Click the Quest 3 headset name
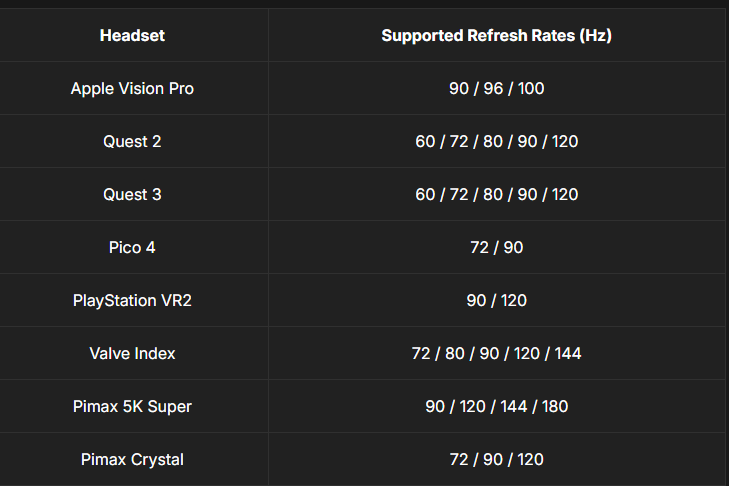Image resolution: width=729 pixels, height=486 pixels. click(x=132, y=195)
